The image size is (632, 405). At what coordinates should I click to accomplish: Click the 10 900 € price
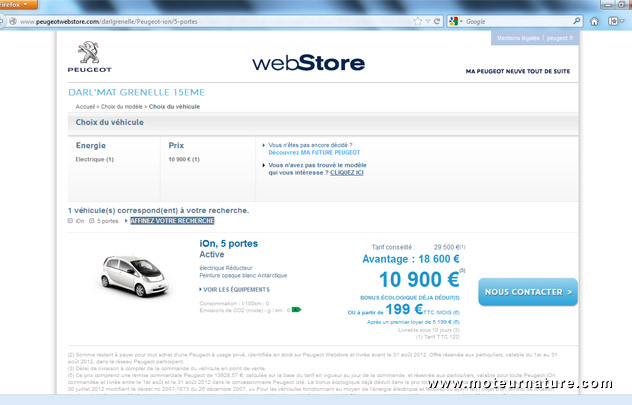419,280
